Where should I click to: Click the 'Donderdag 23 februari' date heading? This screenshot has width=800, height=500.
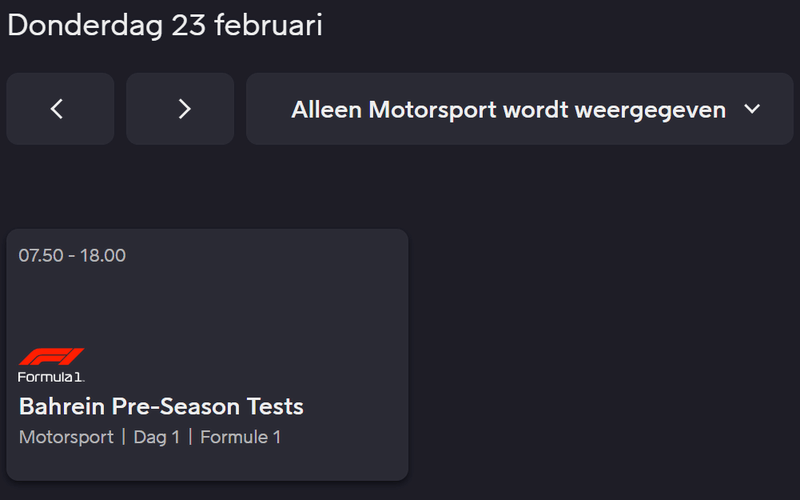coord(165,25)
